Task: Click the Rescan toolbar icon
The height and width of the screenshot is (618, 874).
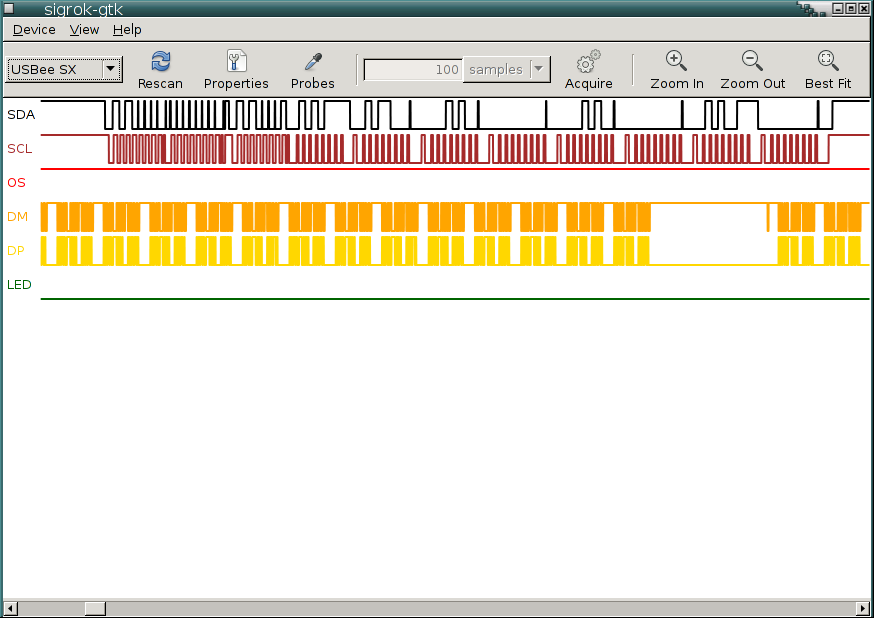Action: click(160, 62)
